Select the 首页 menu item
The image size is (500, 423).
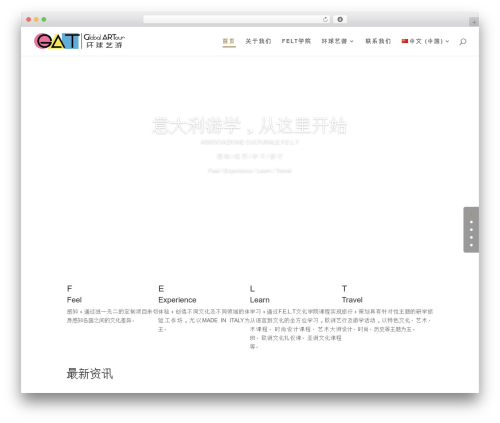(229, 41)
